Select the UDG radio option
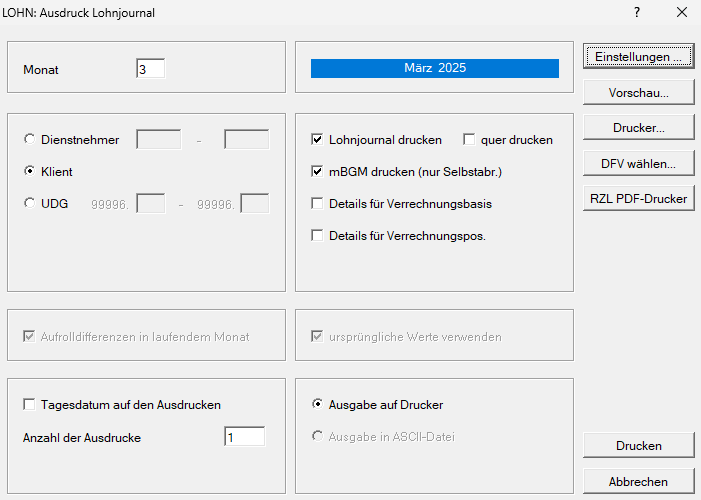Image resolution: width=701 pixels, height=500 pixels. coord(29,204)
